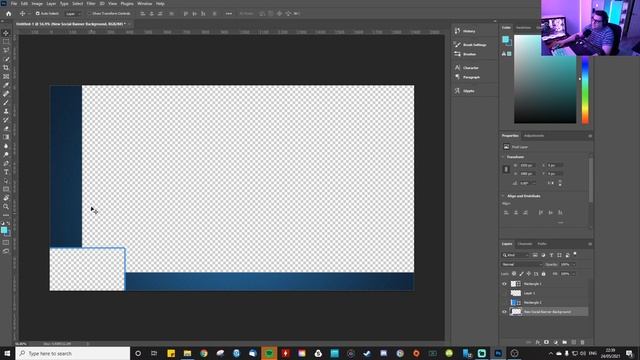Hide the Rectangle 1 layer
The width and height of the screenshot is (640, 360).
pos(504,284)
